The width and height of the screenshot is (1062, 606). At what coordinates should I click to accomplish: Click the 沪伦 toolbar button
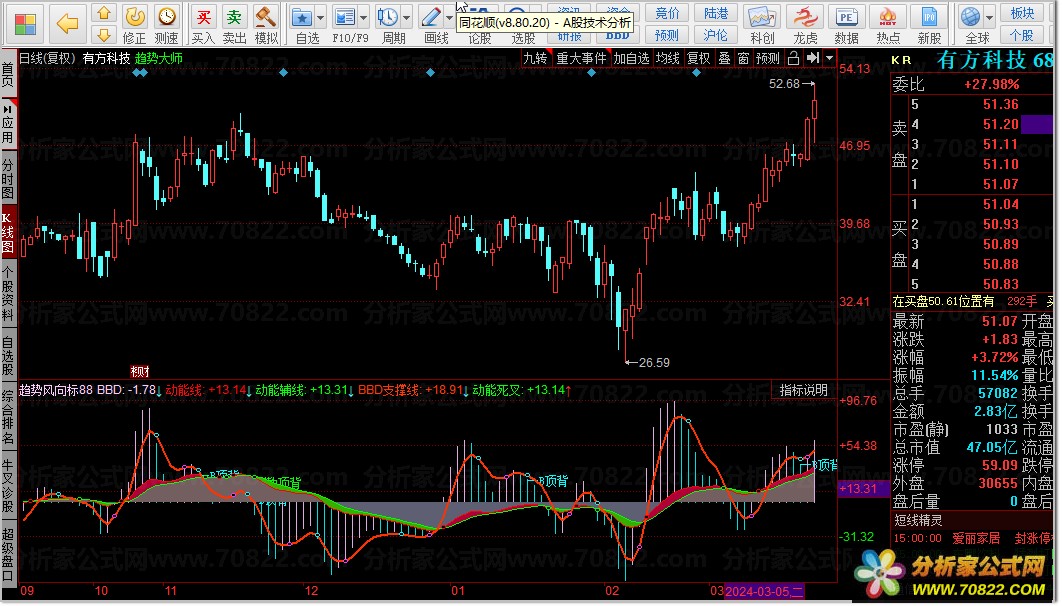(716, 35)
